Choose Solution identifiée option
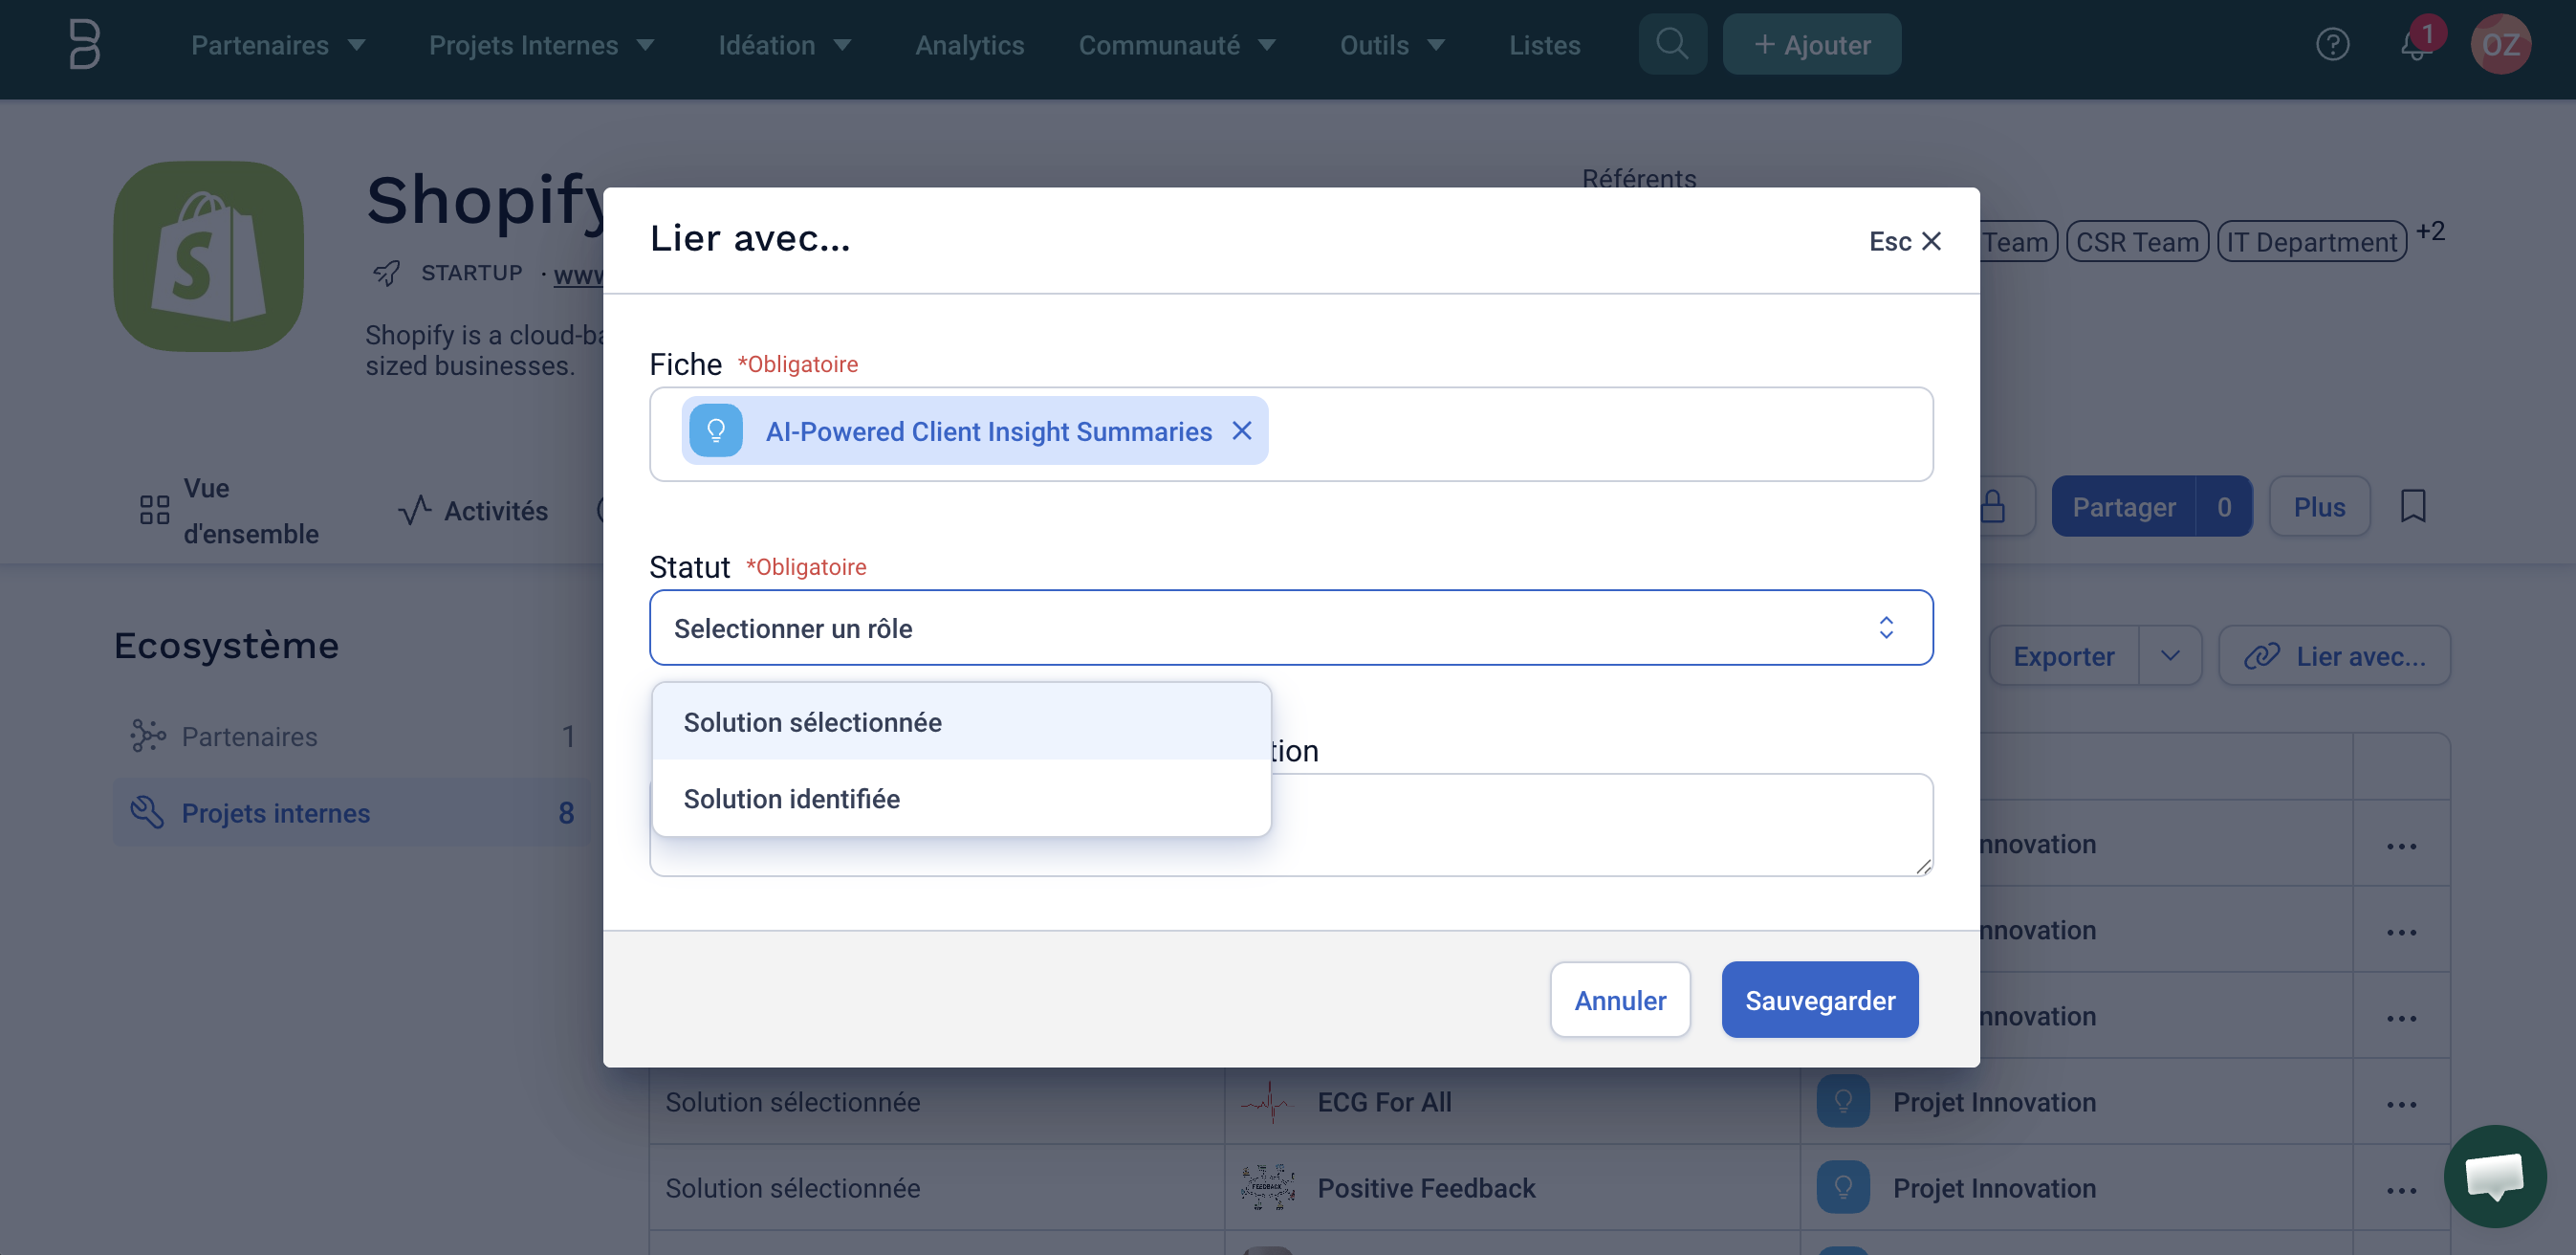This screenshot has height=1255, width=2576. pos(961,798)
